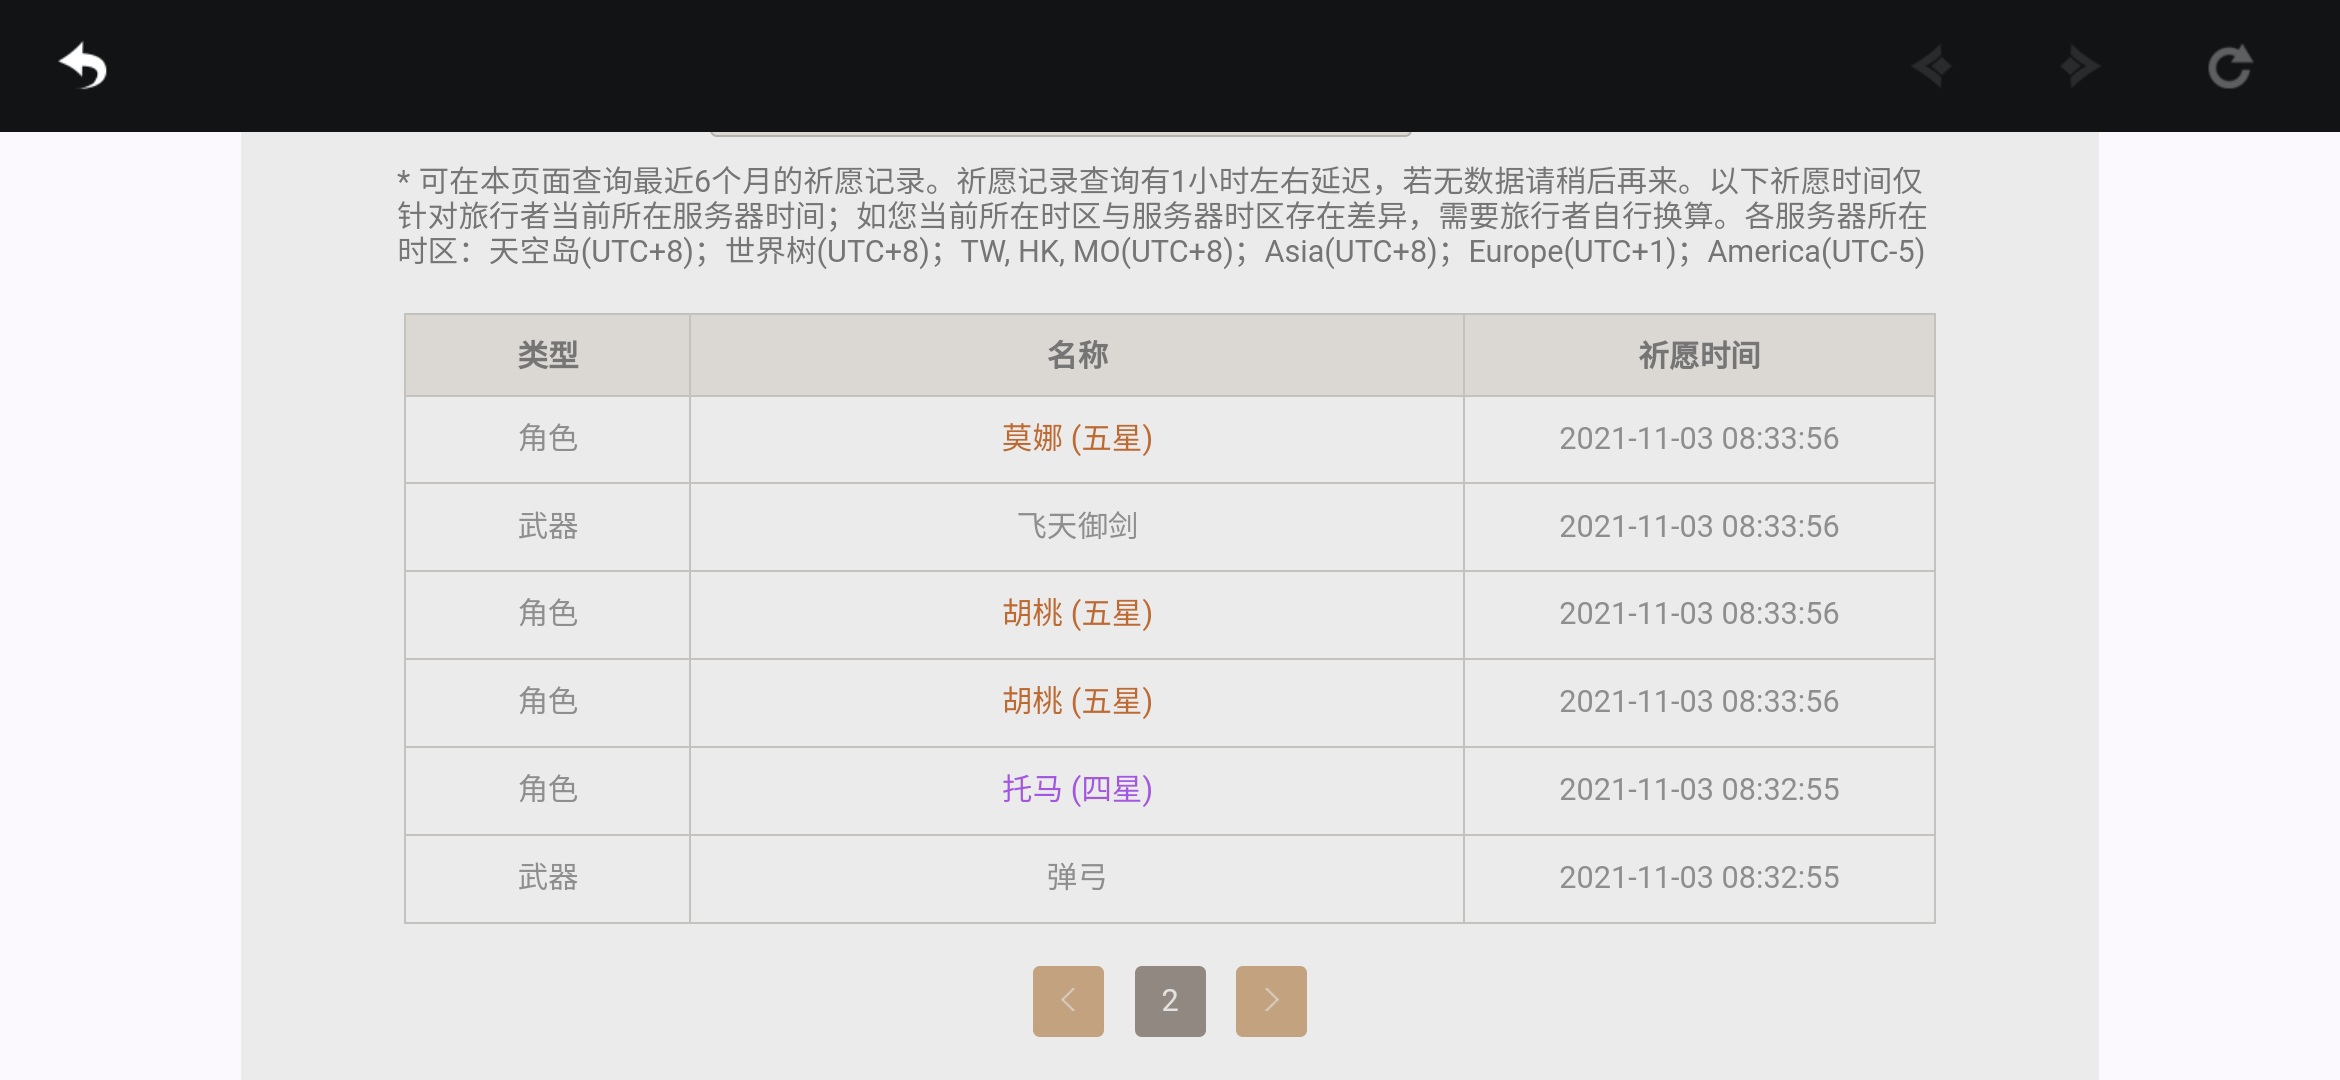This screenshot has height=1080, width=2340.
Task: Click the current page number 2
Action: [x=1170, y=1000]
